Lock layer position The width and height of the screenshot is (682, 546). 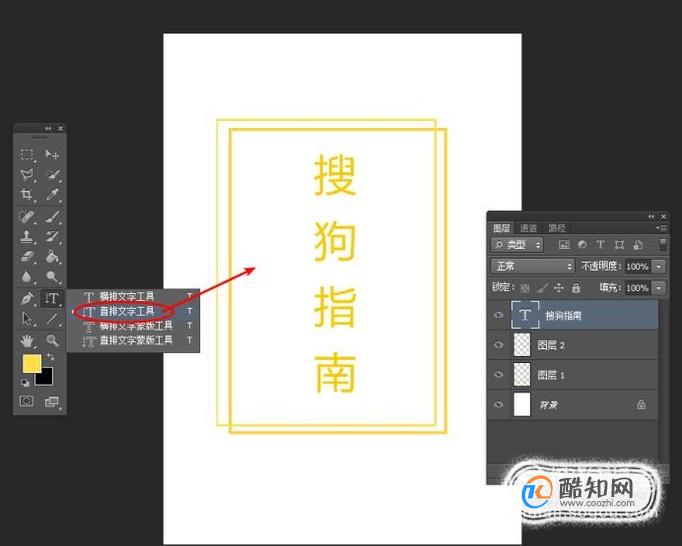[559, 288]
